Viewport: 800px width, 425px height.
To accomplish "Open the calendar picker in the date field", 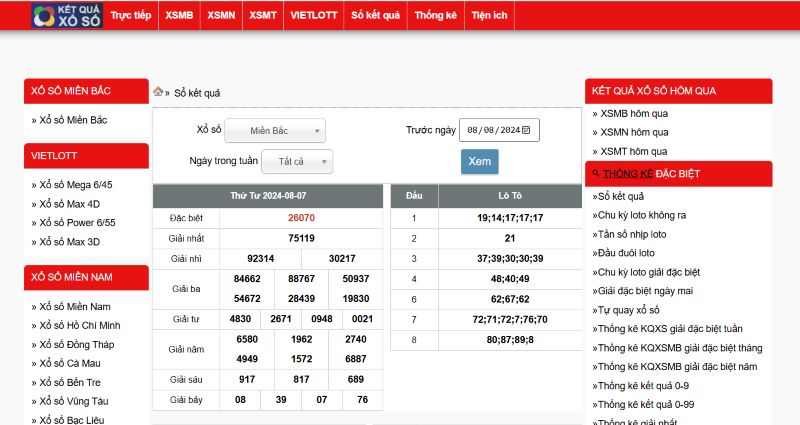I will pos(528,129).
